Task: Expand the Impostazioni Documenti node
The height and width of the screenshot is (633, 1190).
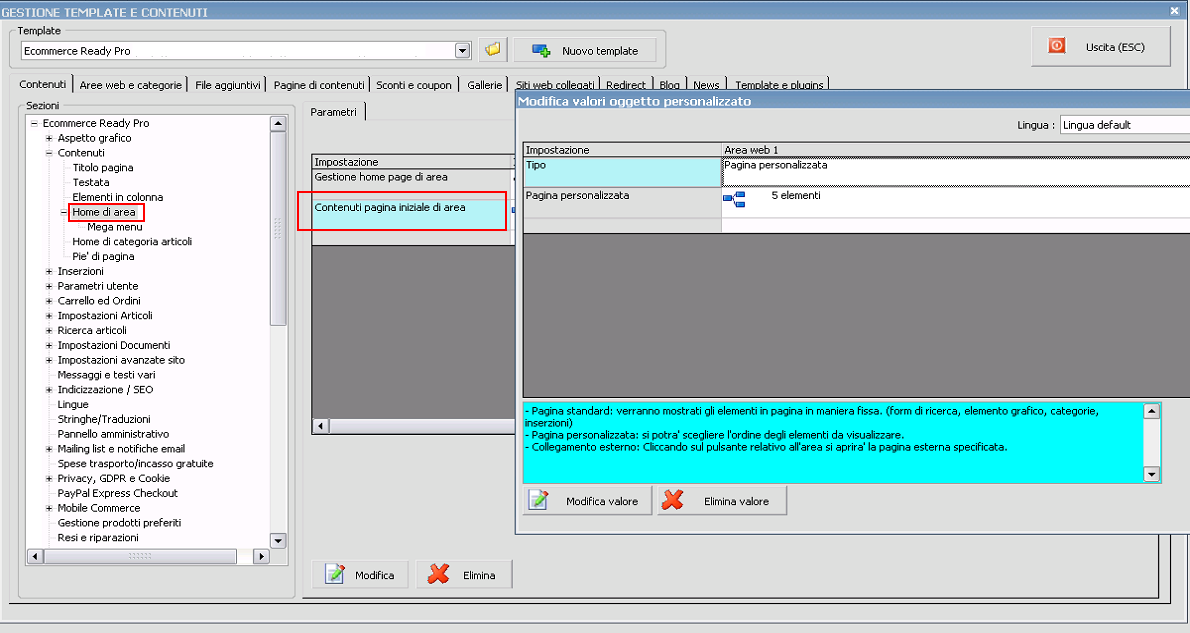Action: [49, 345]
